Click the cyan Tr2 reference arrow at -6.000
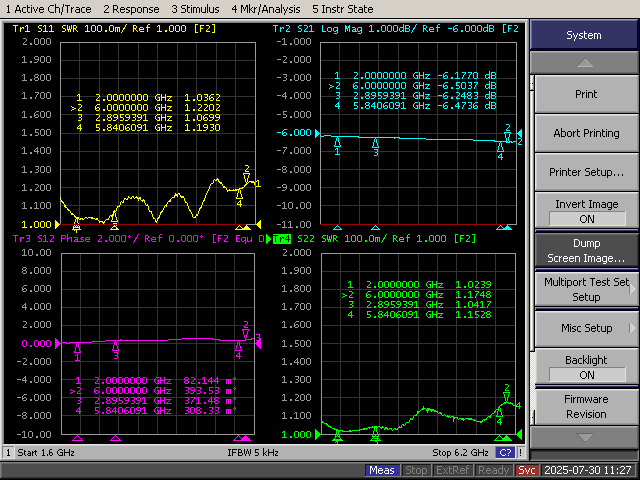Viewport: 640px width, 480px height. point(317,133)
